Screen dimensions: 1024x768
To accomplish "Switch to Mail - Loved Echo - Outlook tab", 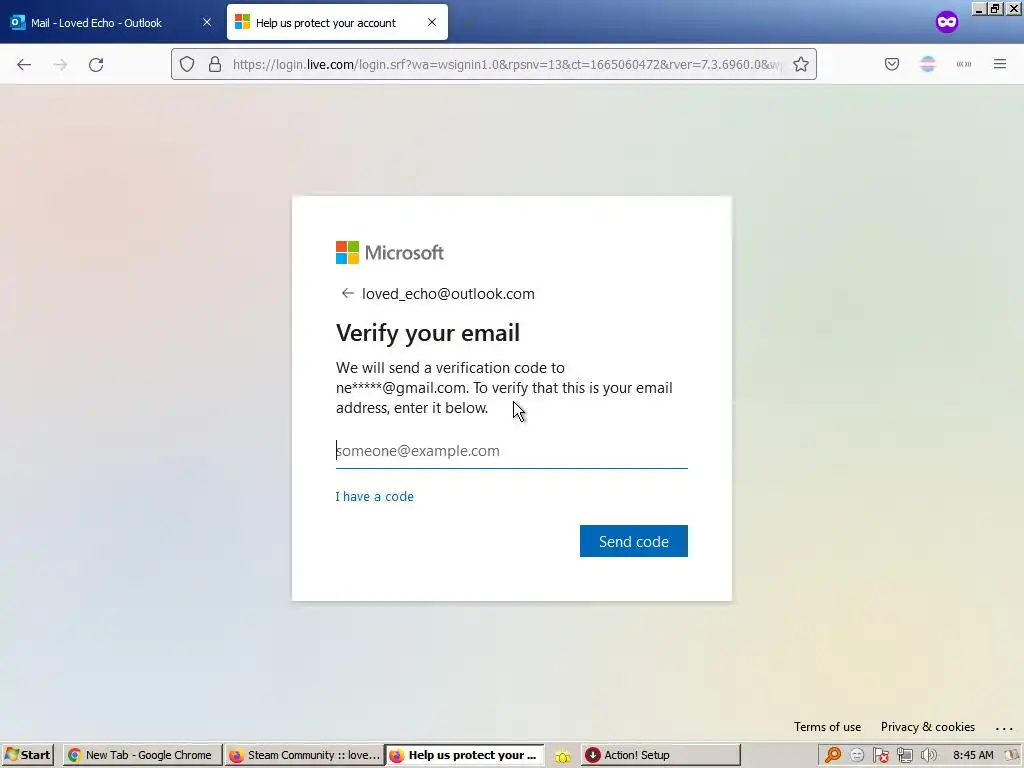I will click(111, 22).
